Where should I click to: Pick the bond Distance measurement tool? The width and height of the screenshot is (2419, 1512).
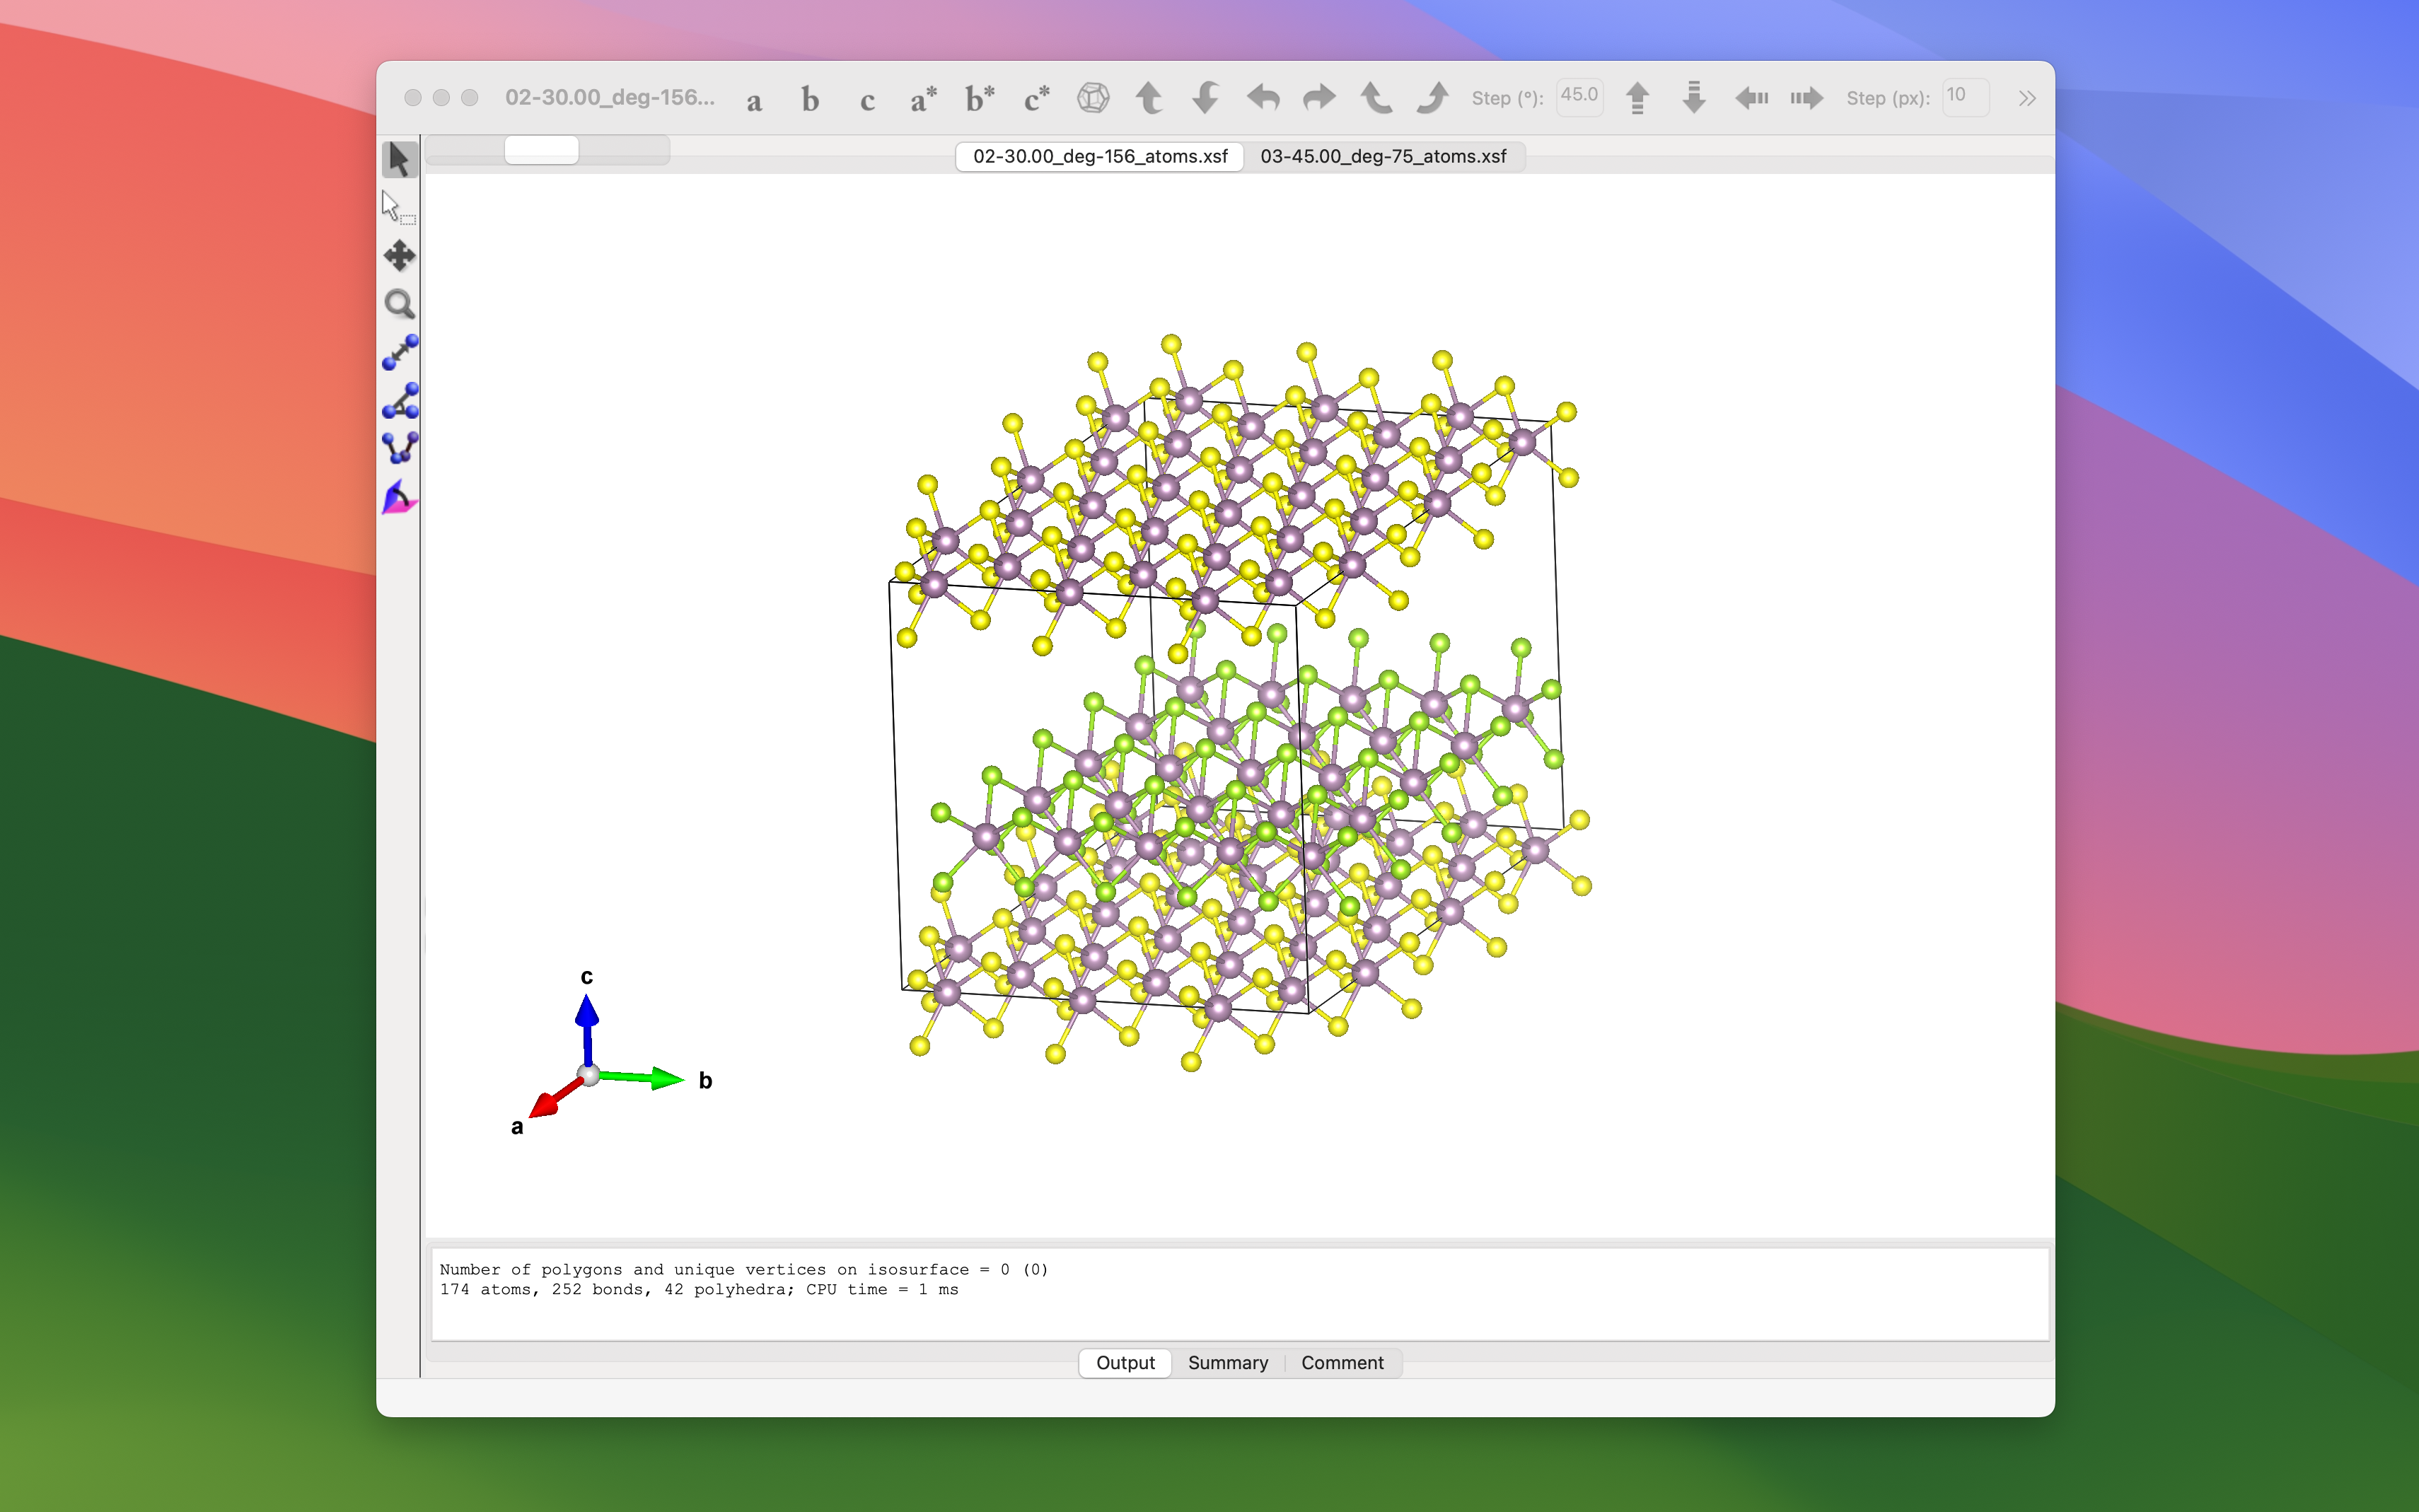[x=399, y=352]
